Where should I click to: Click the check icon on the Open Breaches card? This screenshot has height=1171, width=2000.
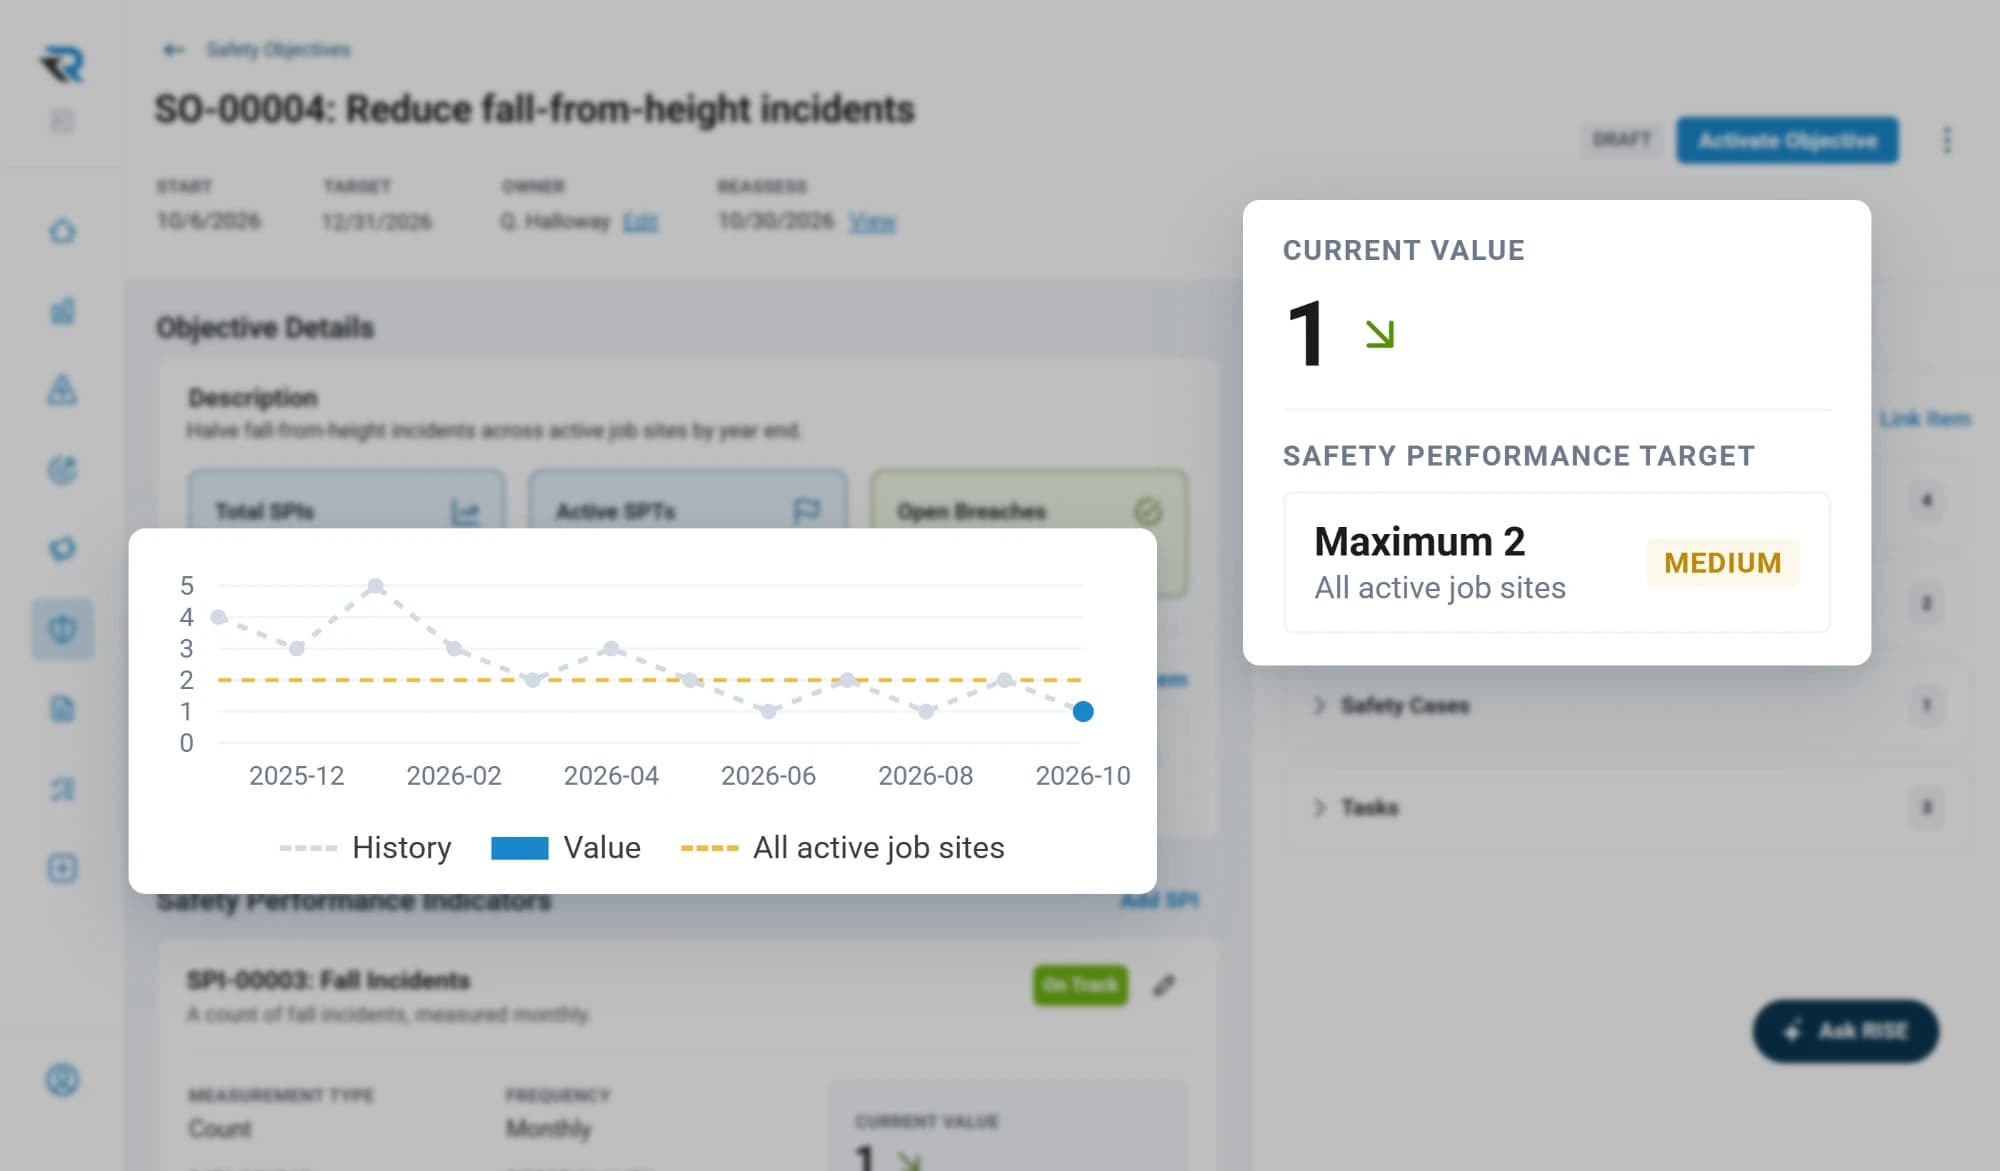1148,512
